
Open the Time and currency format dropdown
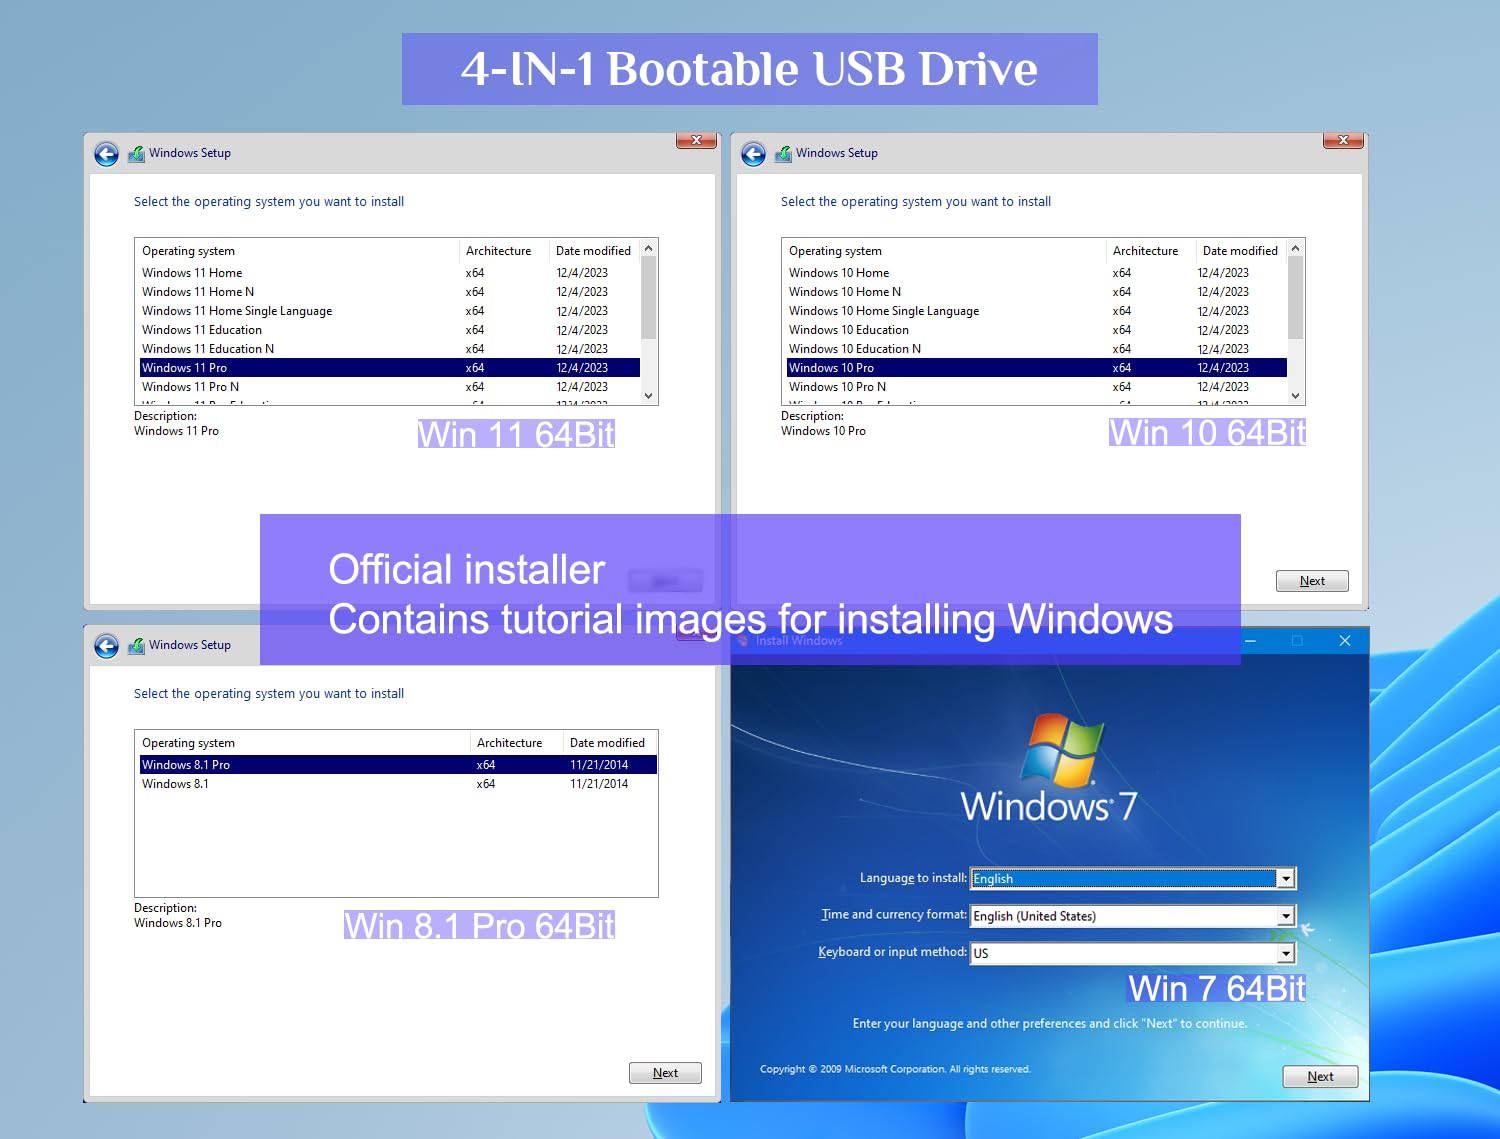click(1287, 915)
